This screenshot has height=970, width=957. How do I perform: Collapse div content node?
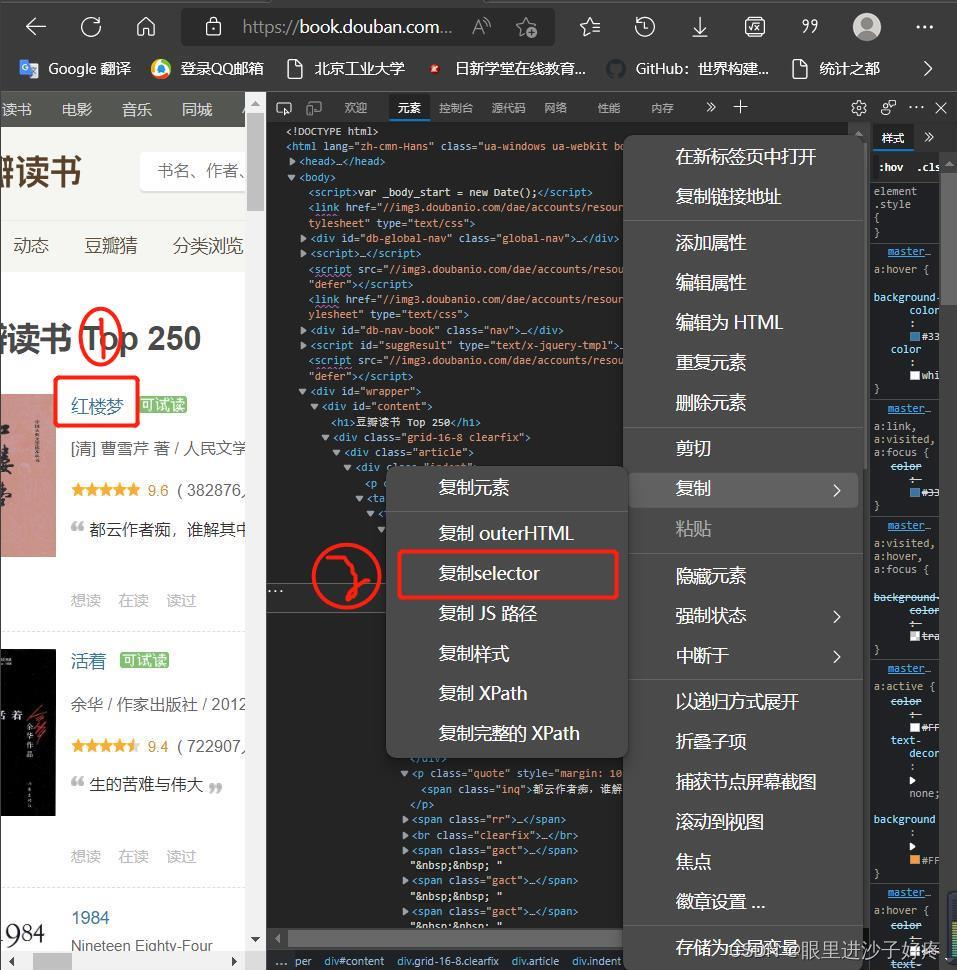[314, 406]
